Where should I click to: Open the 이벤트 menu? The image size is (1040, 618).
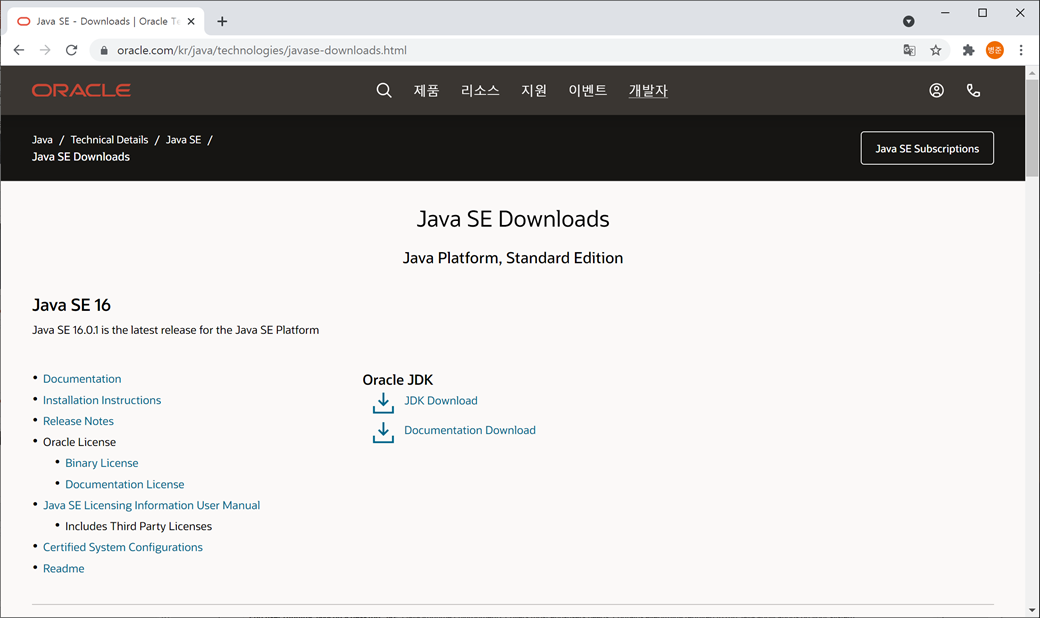(588, 90)
